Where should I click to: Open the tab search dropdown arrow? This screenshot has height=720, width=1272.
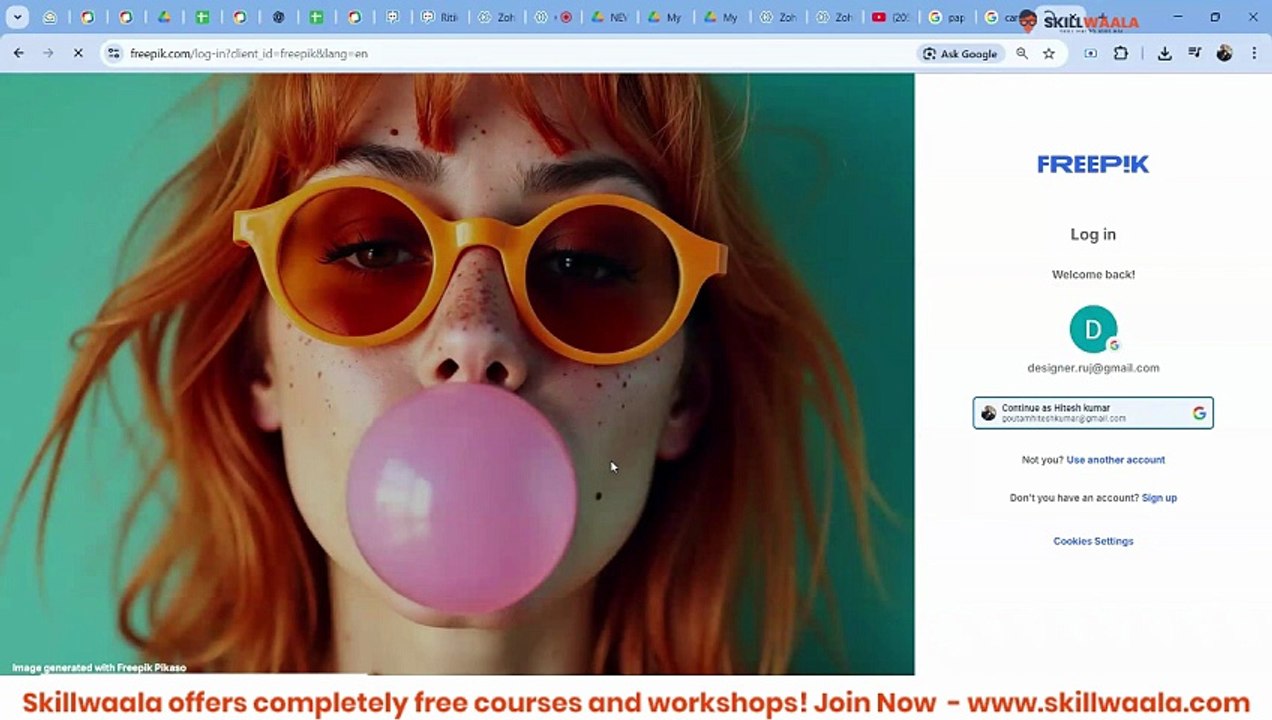point(18,17)
